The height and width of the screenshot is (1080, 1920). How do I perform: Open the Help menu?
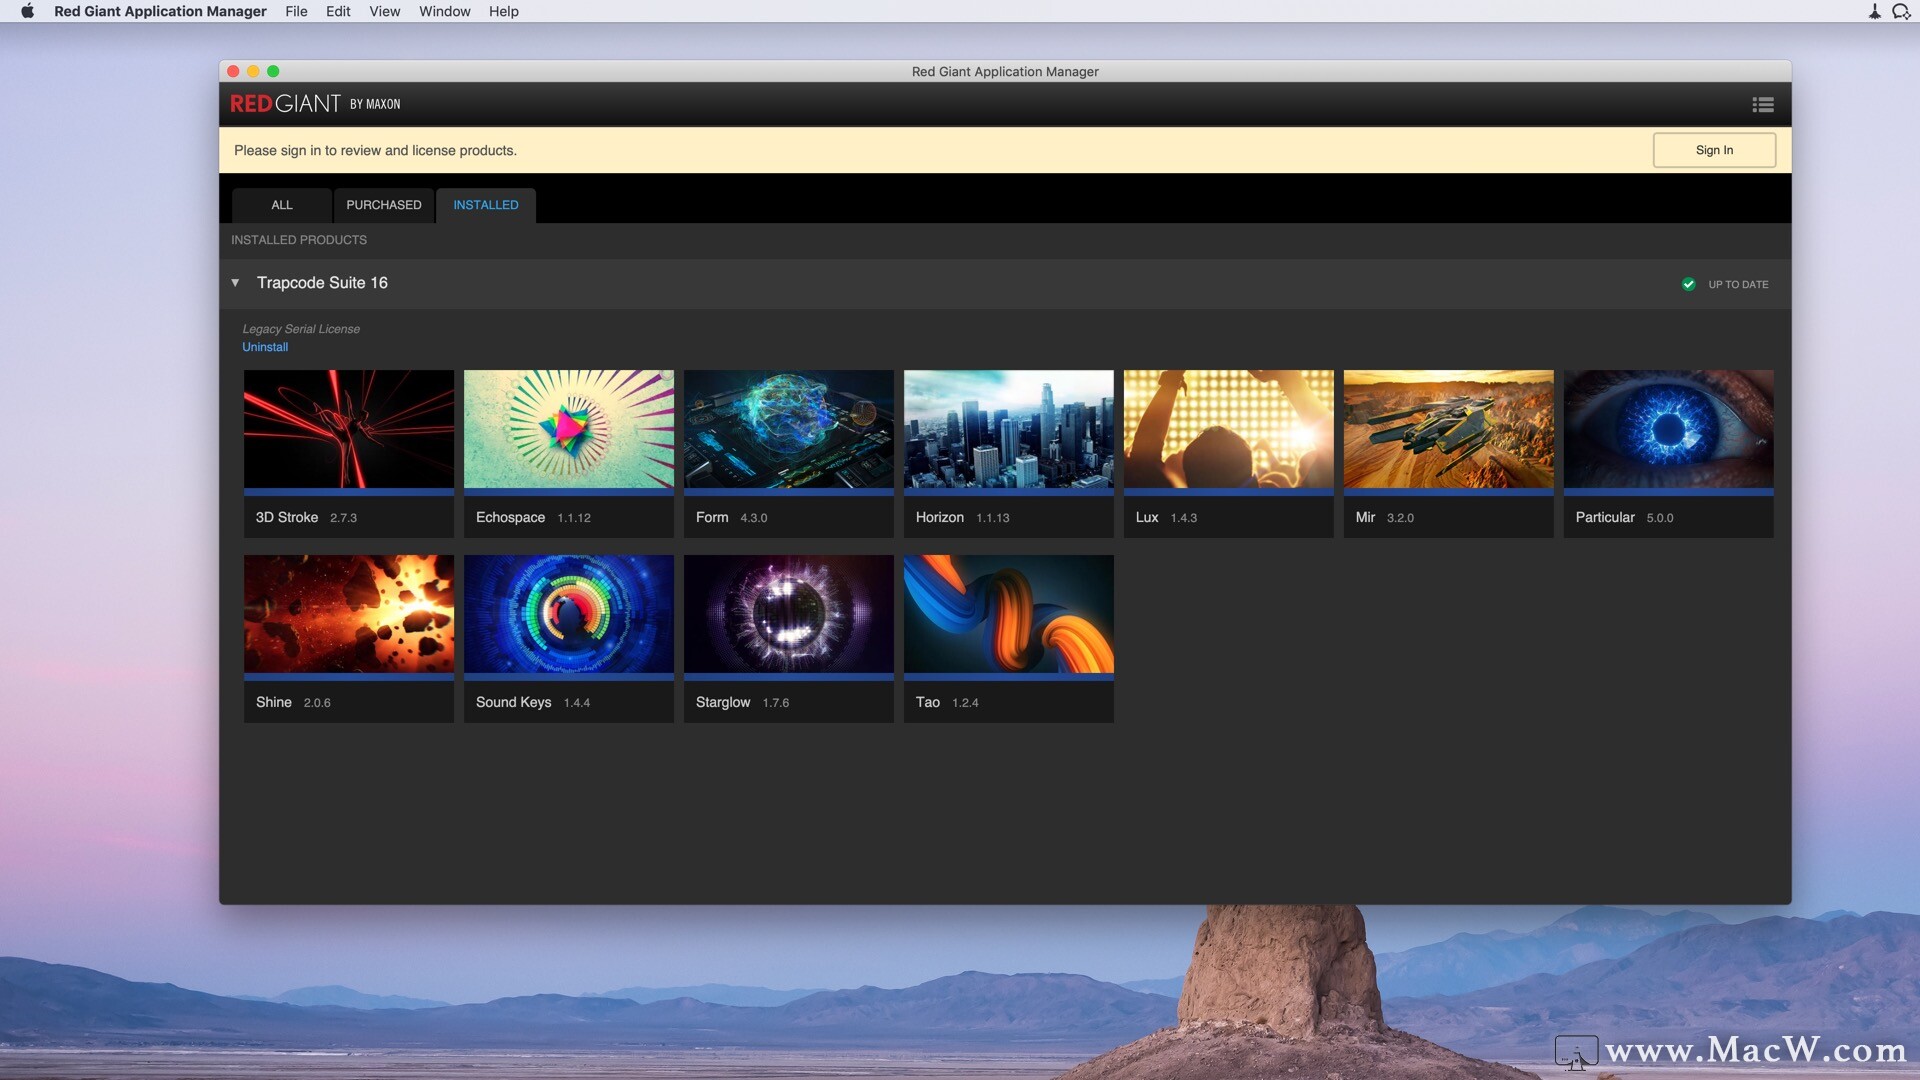pos(503,11)
